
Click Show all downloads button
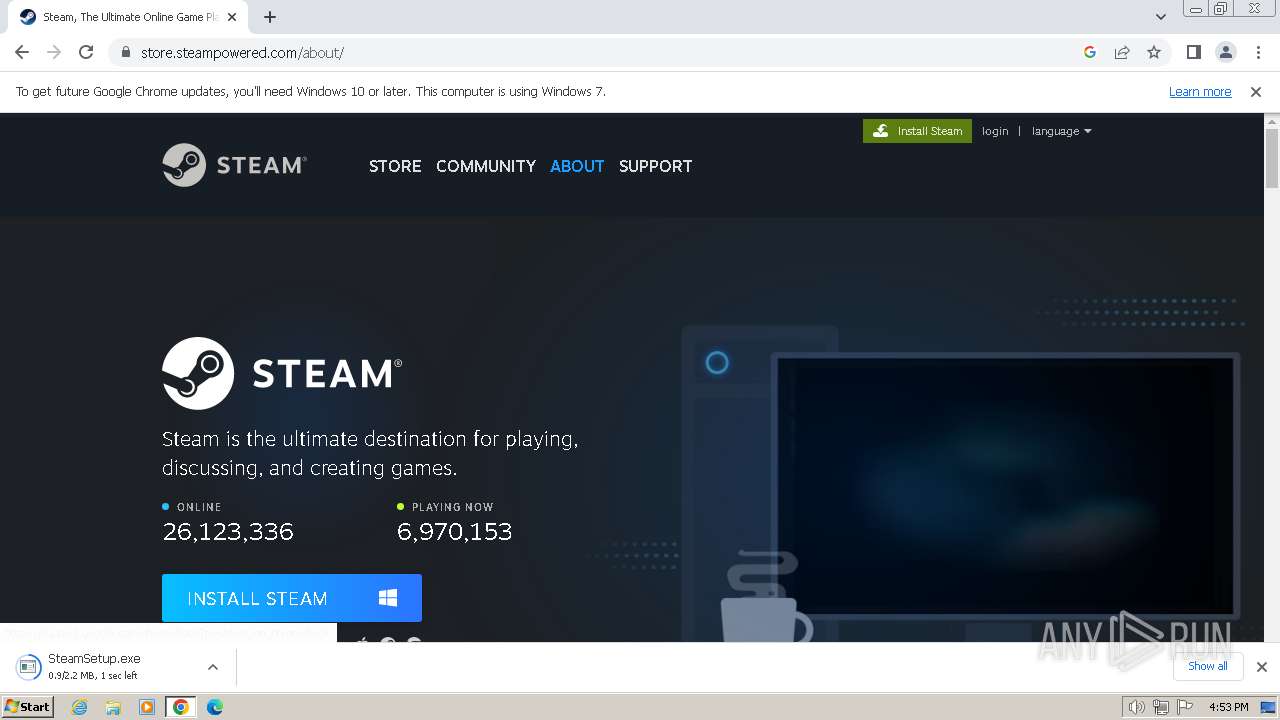[1208, 666]
